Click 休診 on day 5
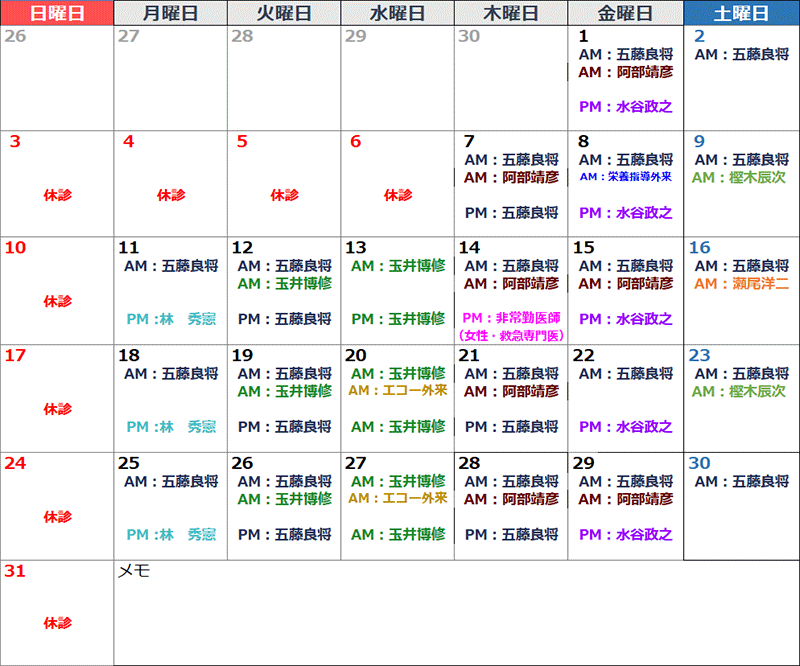 coord(284,195)
